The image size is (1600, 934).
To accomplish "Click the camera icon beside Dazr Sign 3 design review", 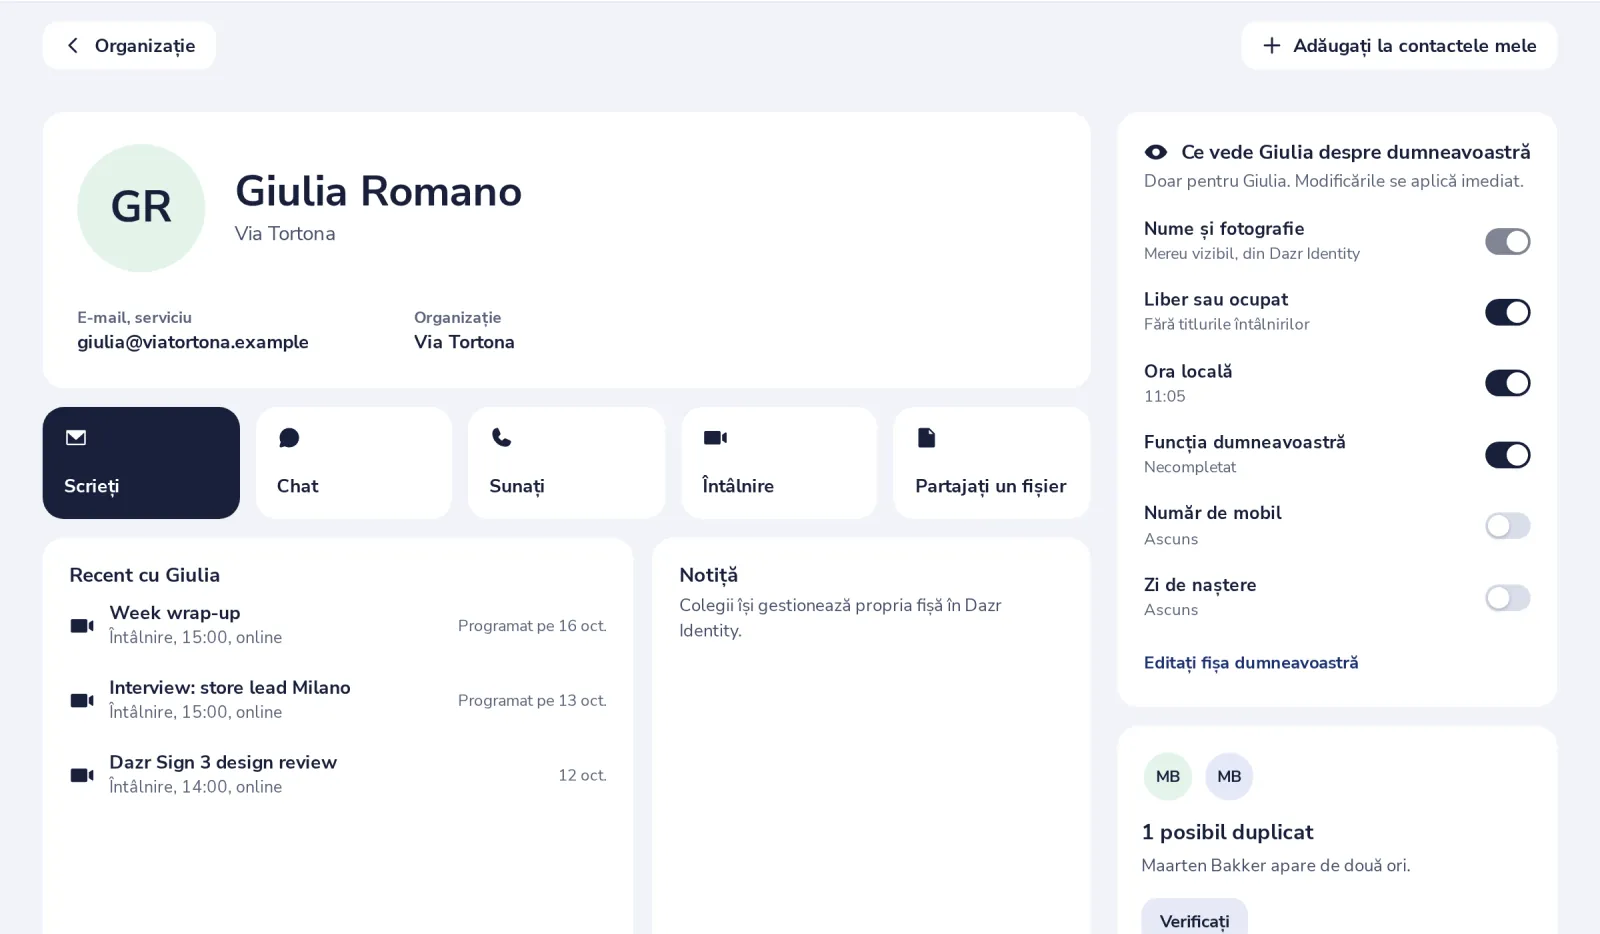I will tap(82, 775).
